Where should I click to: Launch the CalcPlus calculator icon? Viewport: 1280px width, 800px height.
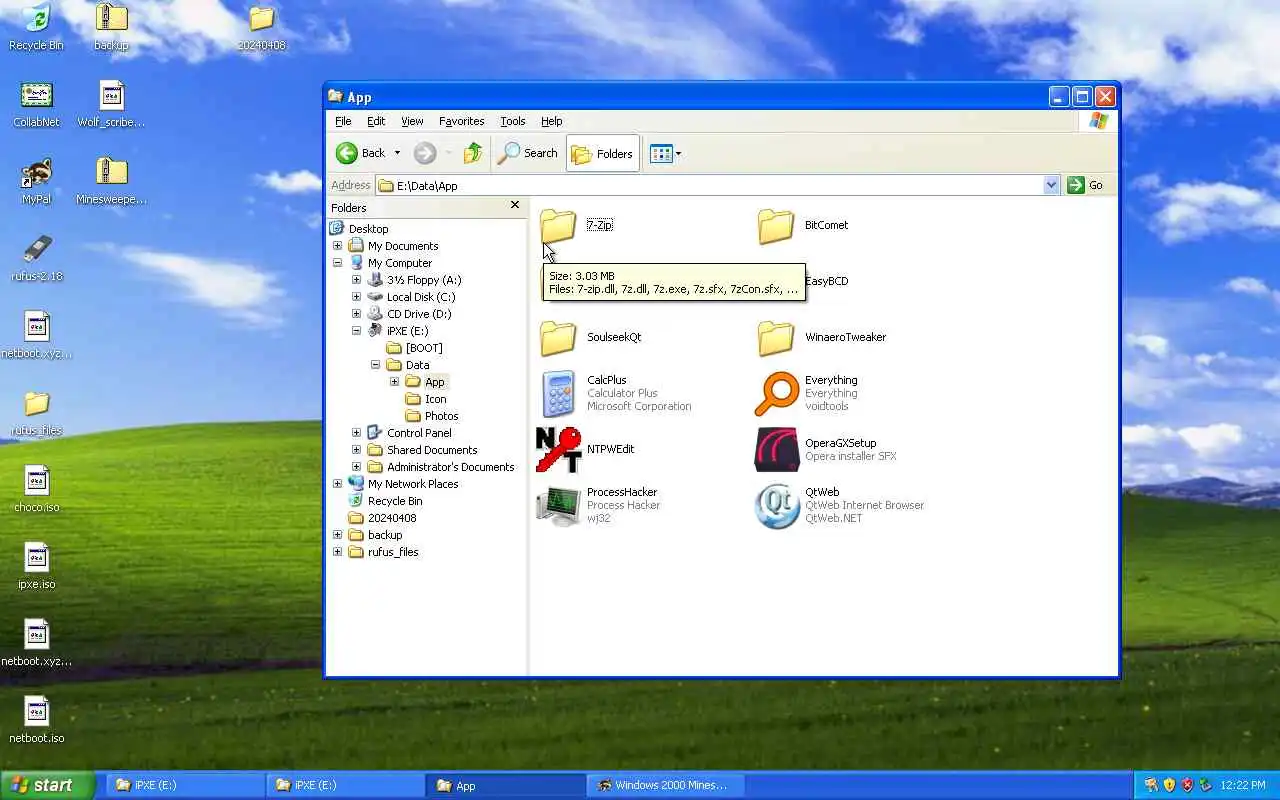(558, 393)
